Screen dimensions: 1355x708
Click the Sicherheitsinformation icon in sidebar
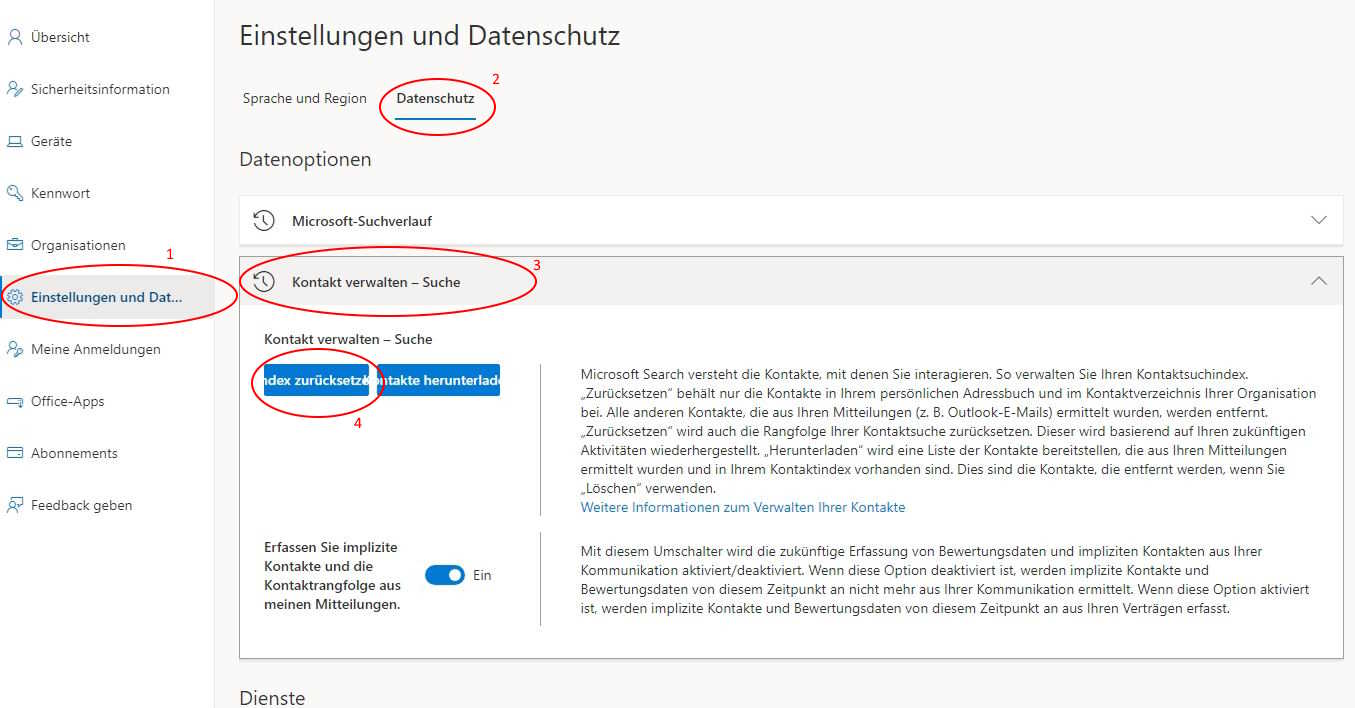coord(14,89)
